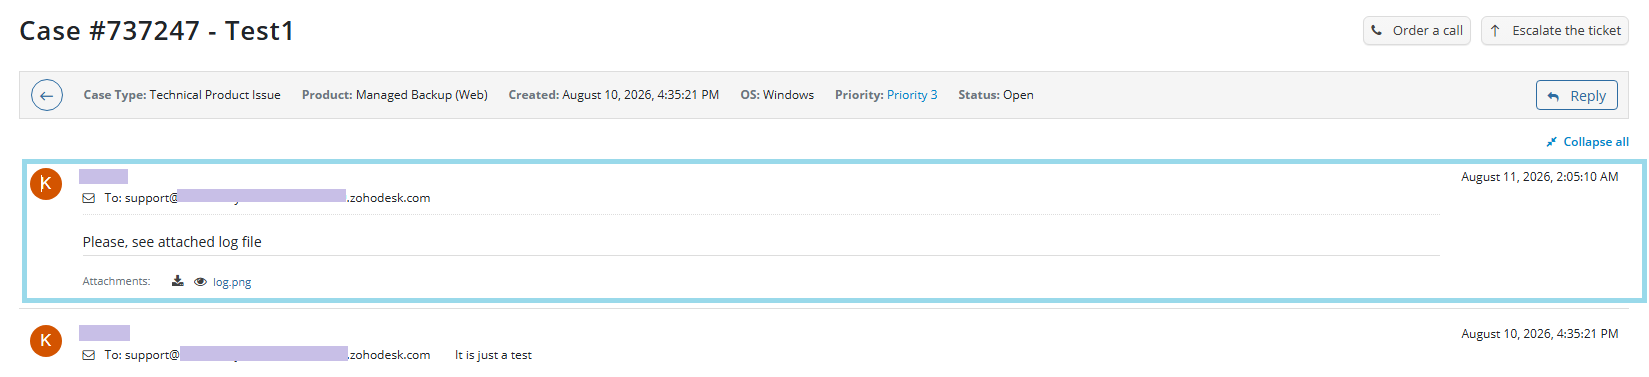Reply to the case

coord(1576,95)
